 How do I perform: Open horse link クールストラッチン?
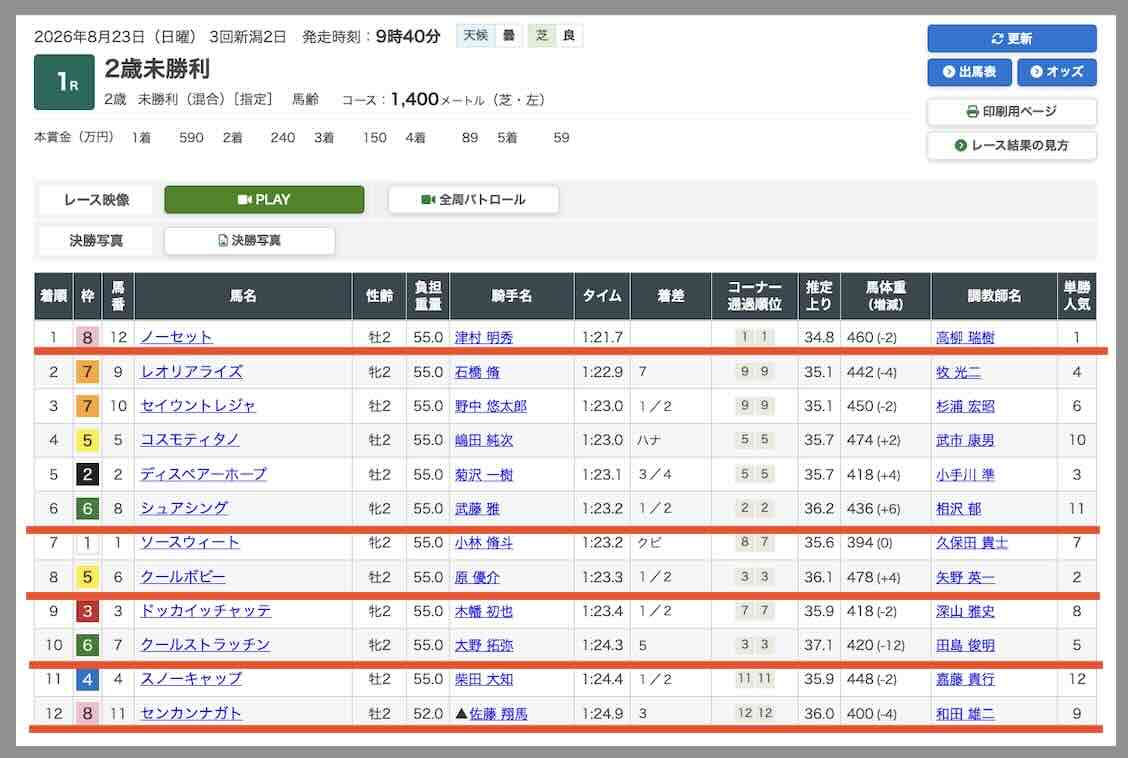click(x=205, y=644)
